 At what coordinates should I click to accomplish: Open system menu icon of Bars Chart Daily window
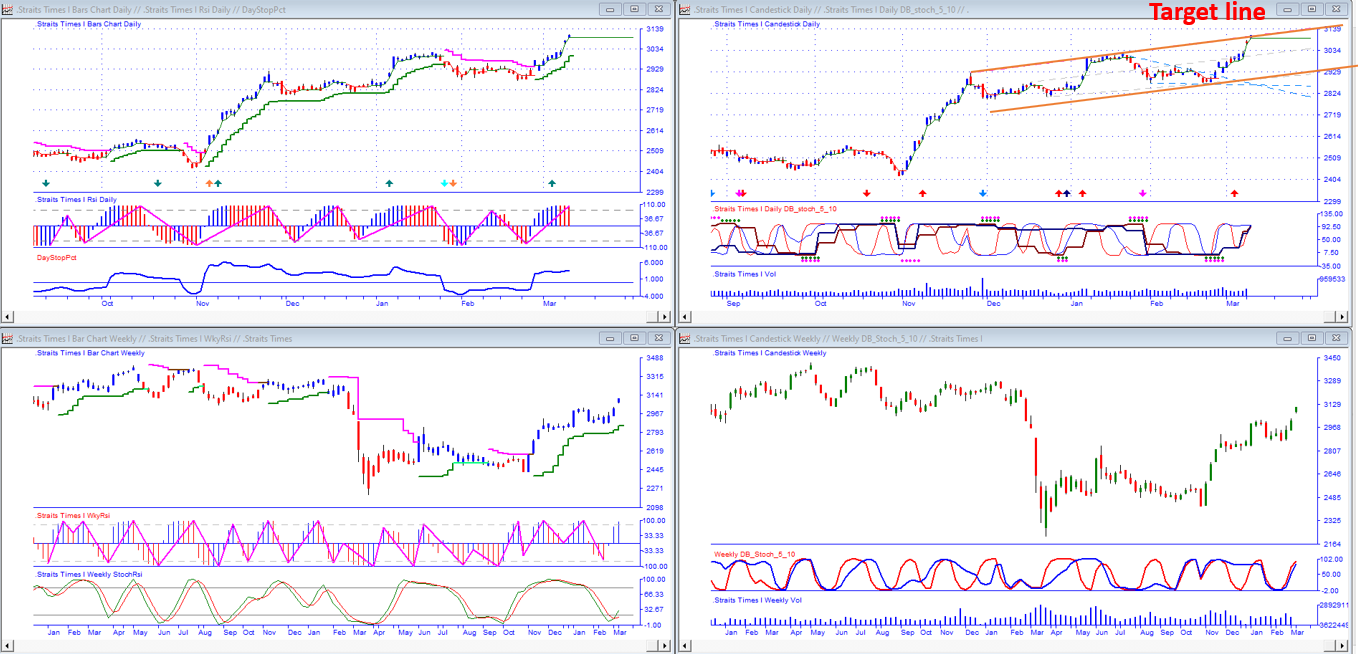coord(9,9)
